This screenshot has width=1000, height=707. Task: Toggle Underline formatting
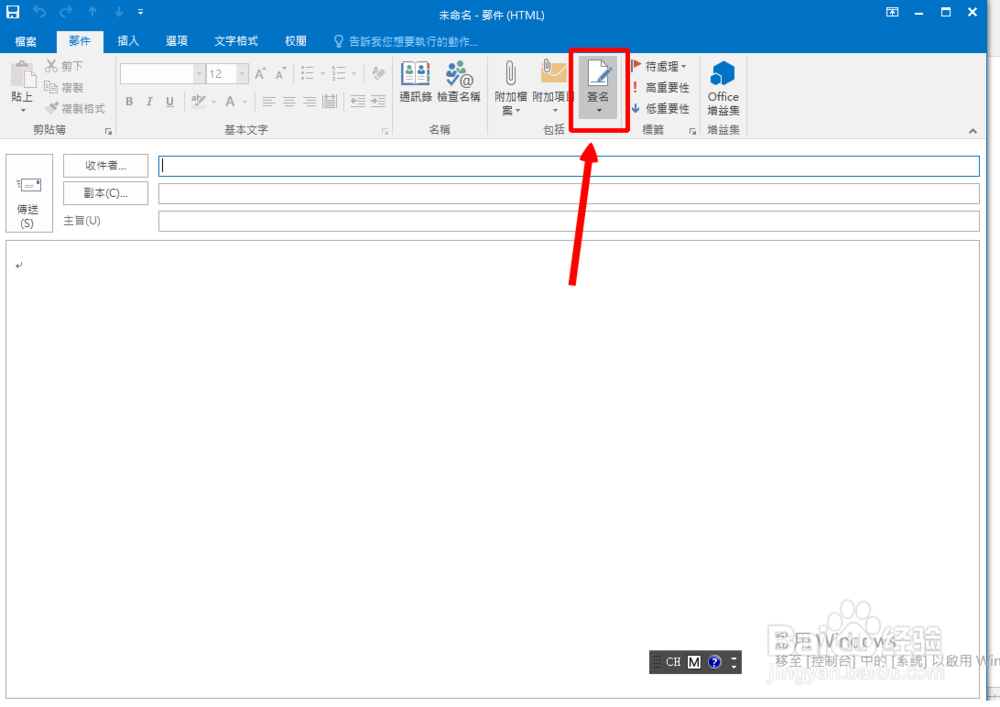[169, 101]
